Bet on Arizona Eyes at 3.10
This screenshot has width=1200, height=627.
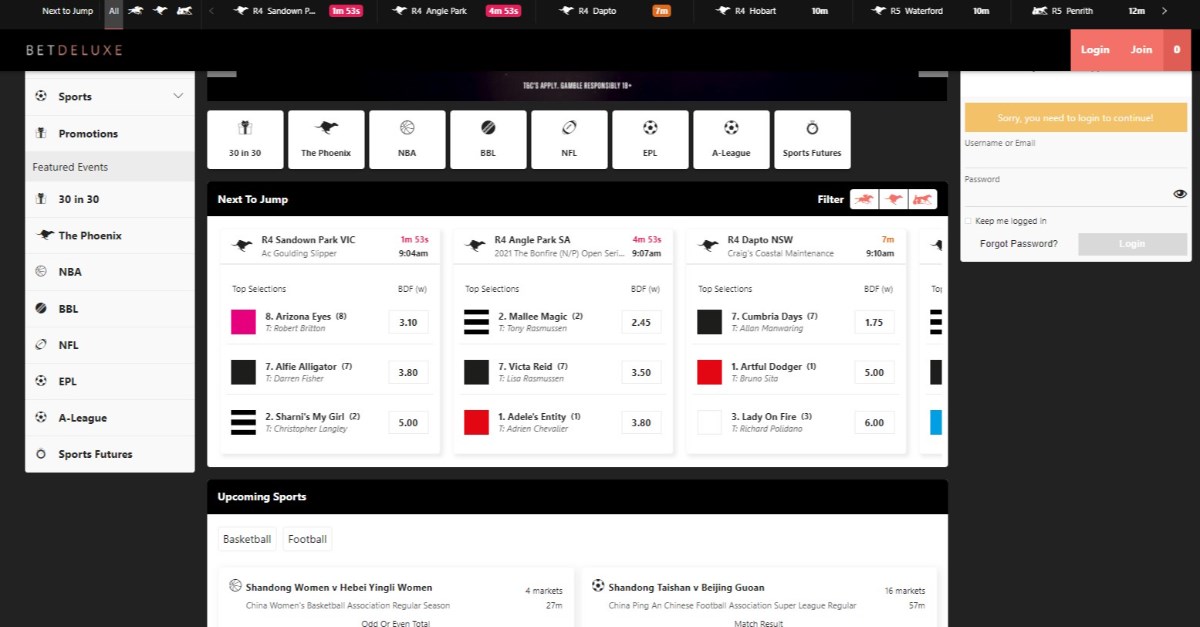point(408,322)
